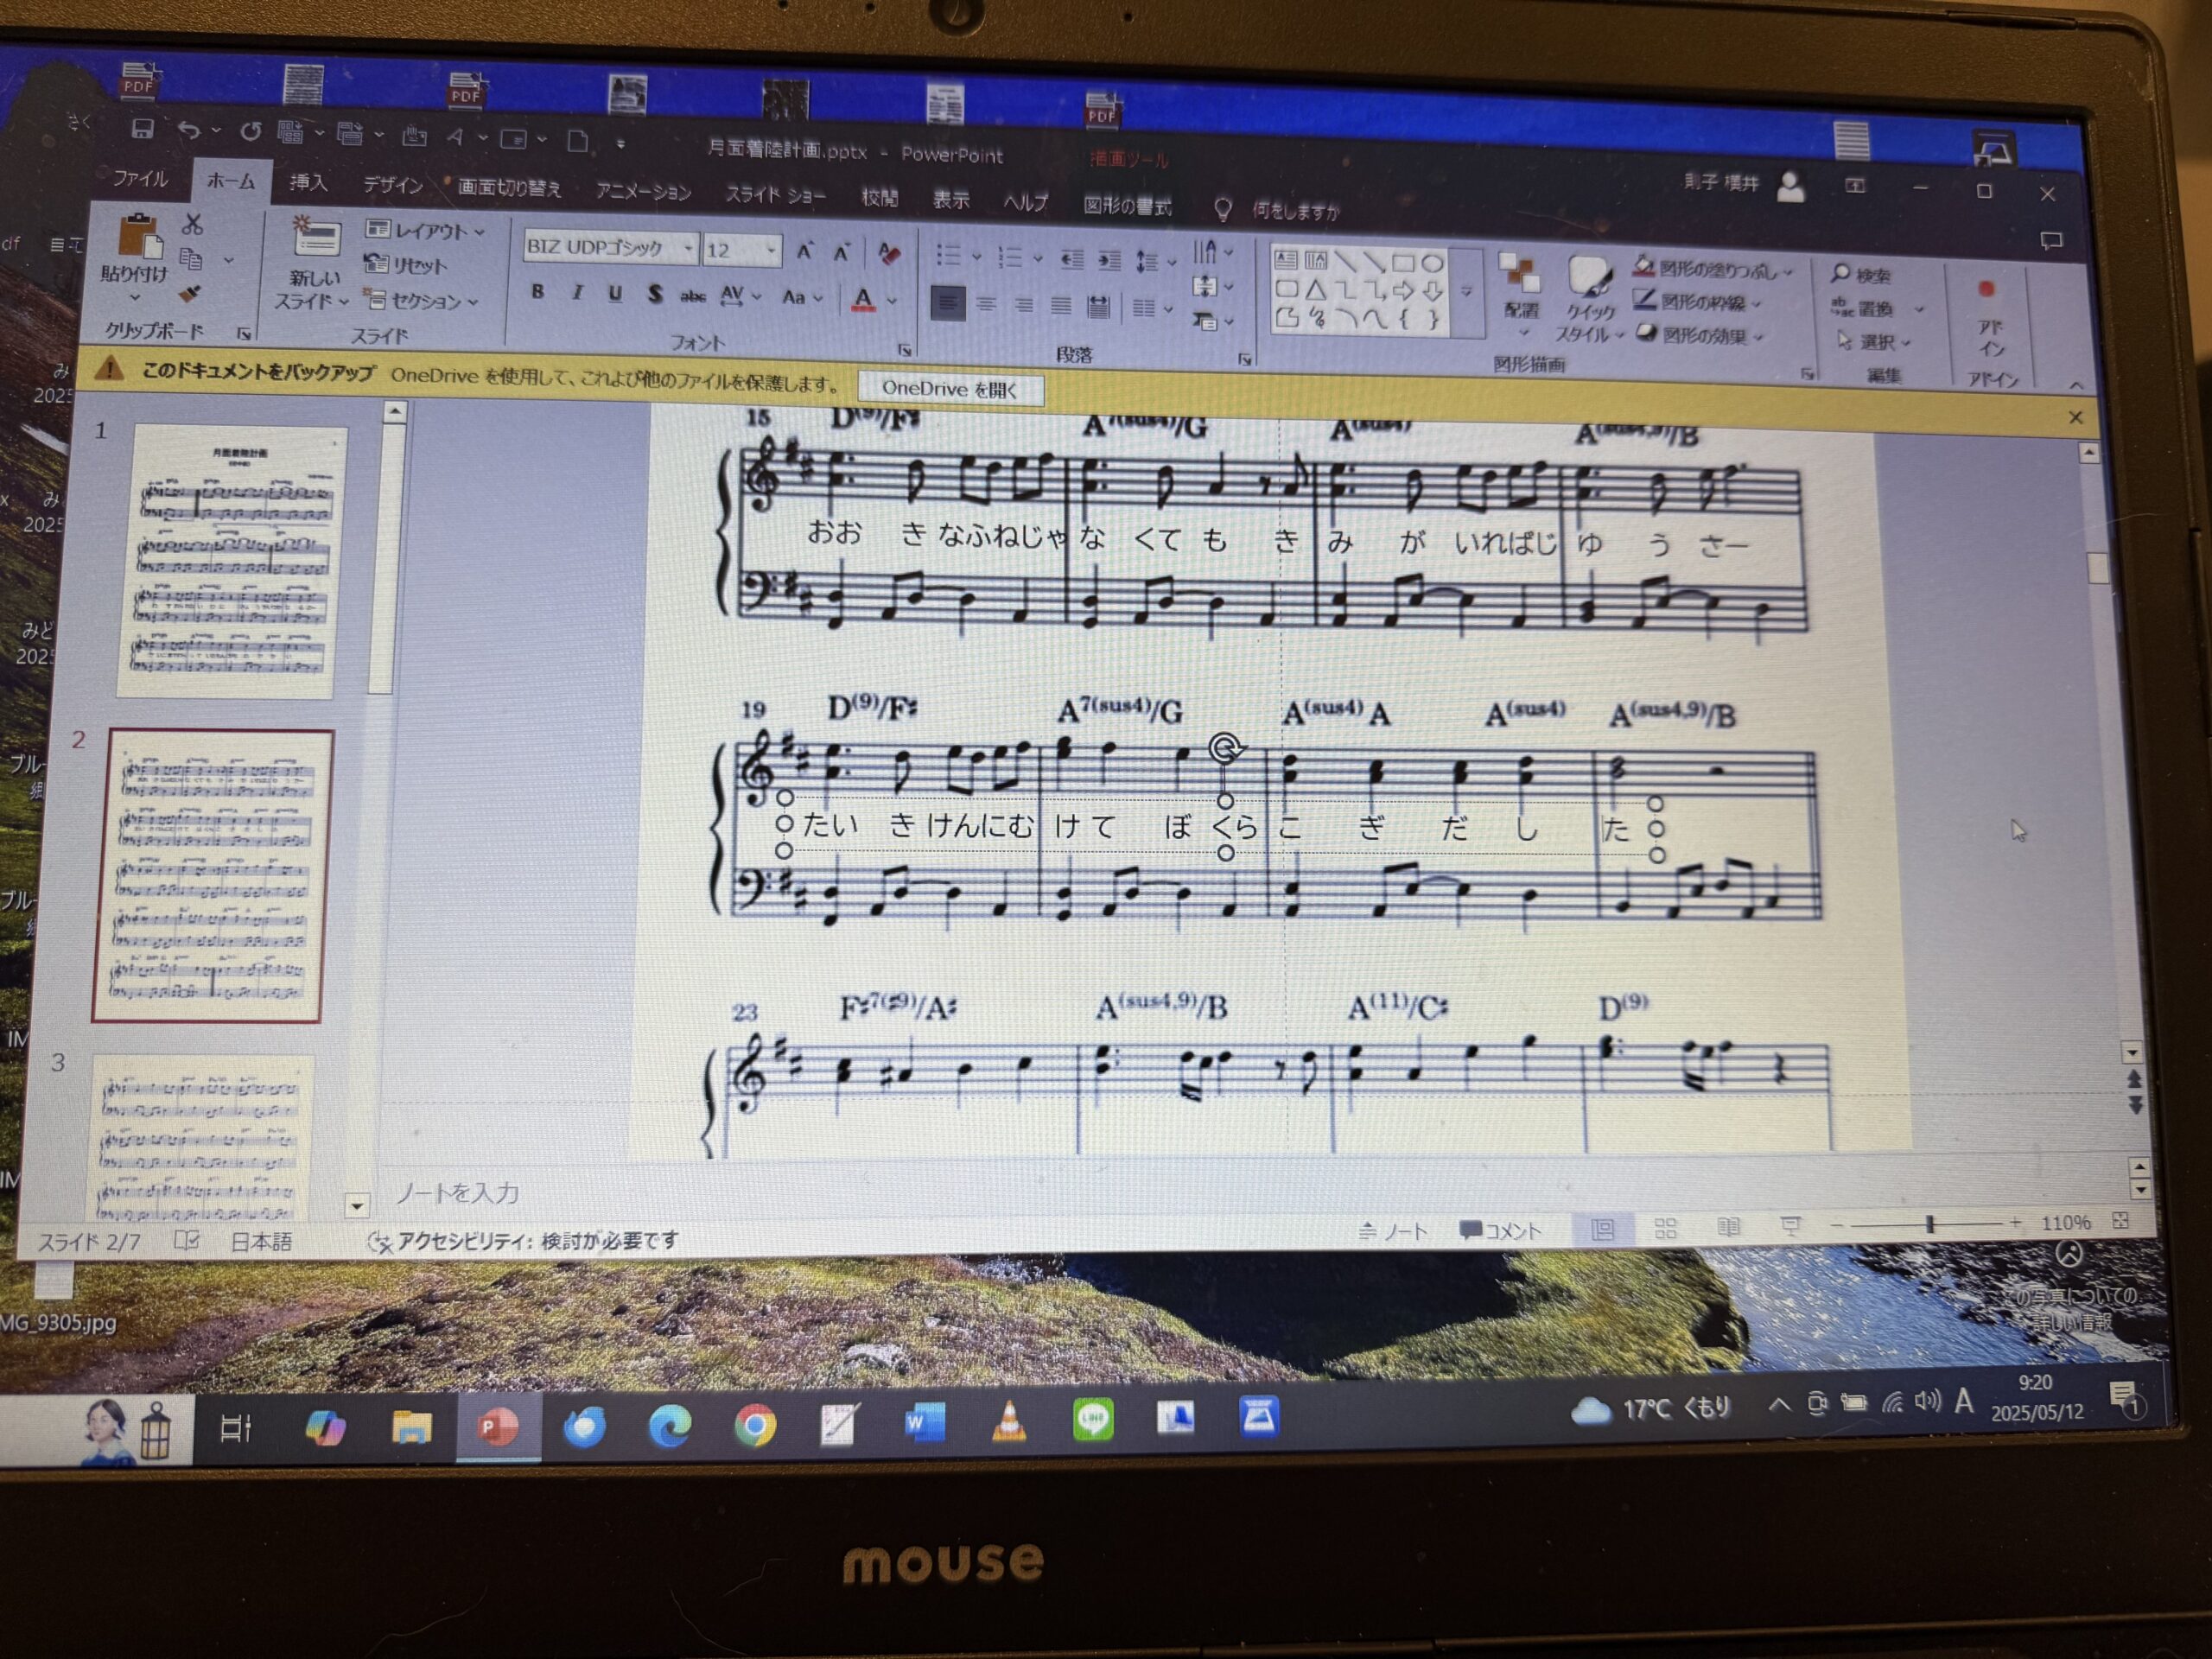Toggle Strikethrough (abc) formatting

coord(692,296)
